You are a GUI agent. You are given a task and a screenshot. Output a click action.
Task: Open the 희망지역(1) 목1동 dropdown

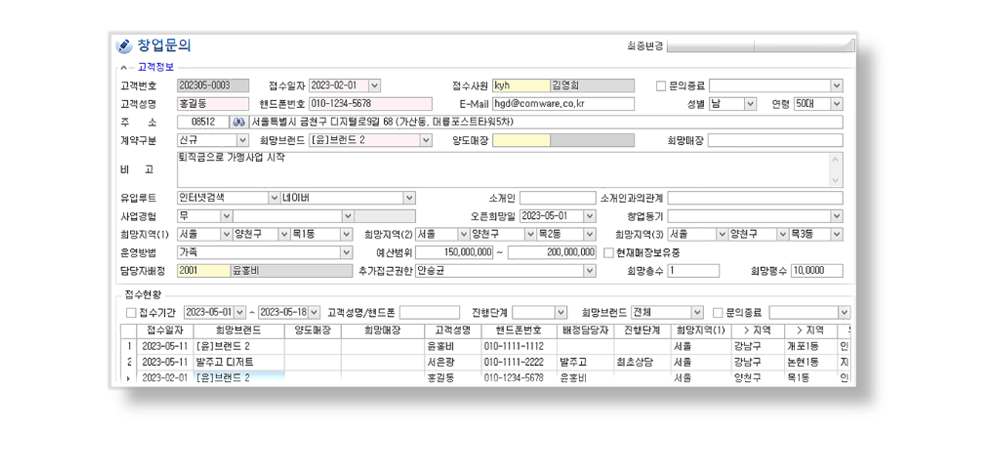[346, 234]
